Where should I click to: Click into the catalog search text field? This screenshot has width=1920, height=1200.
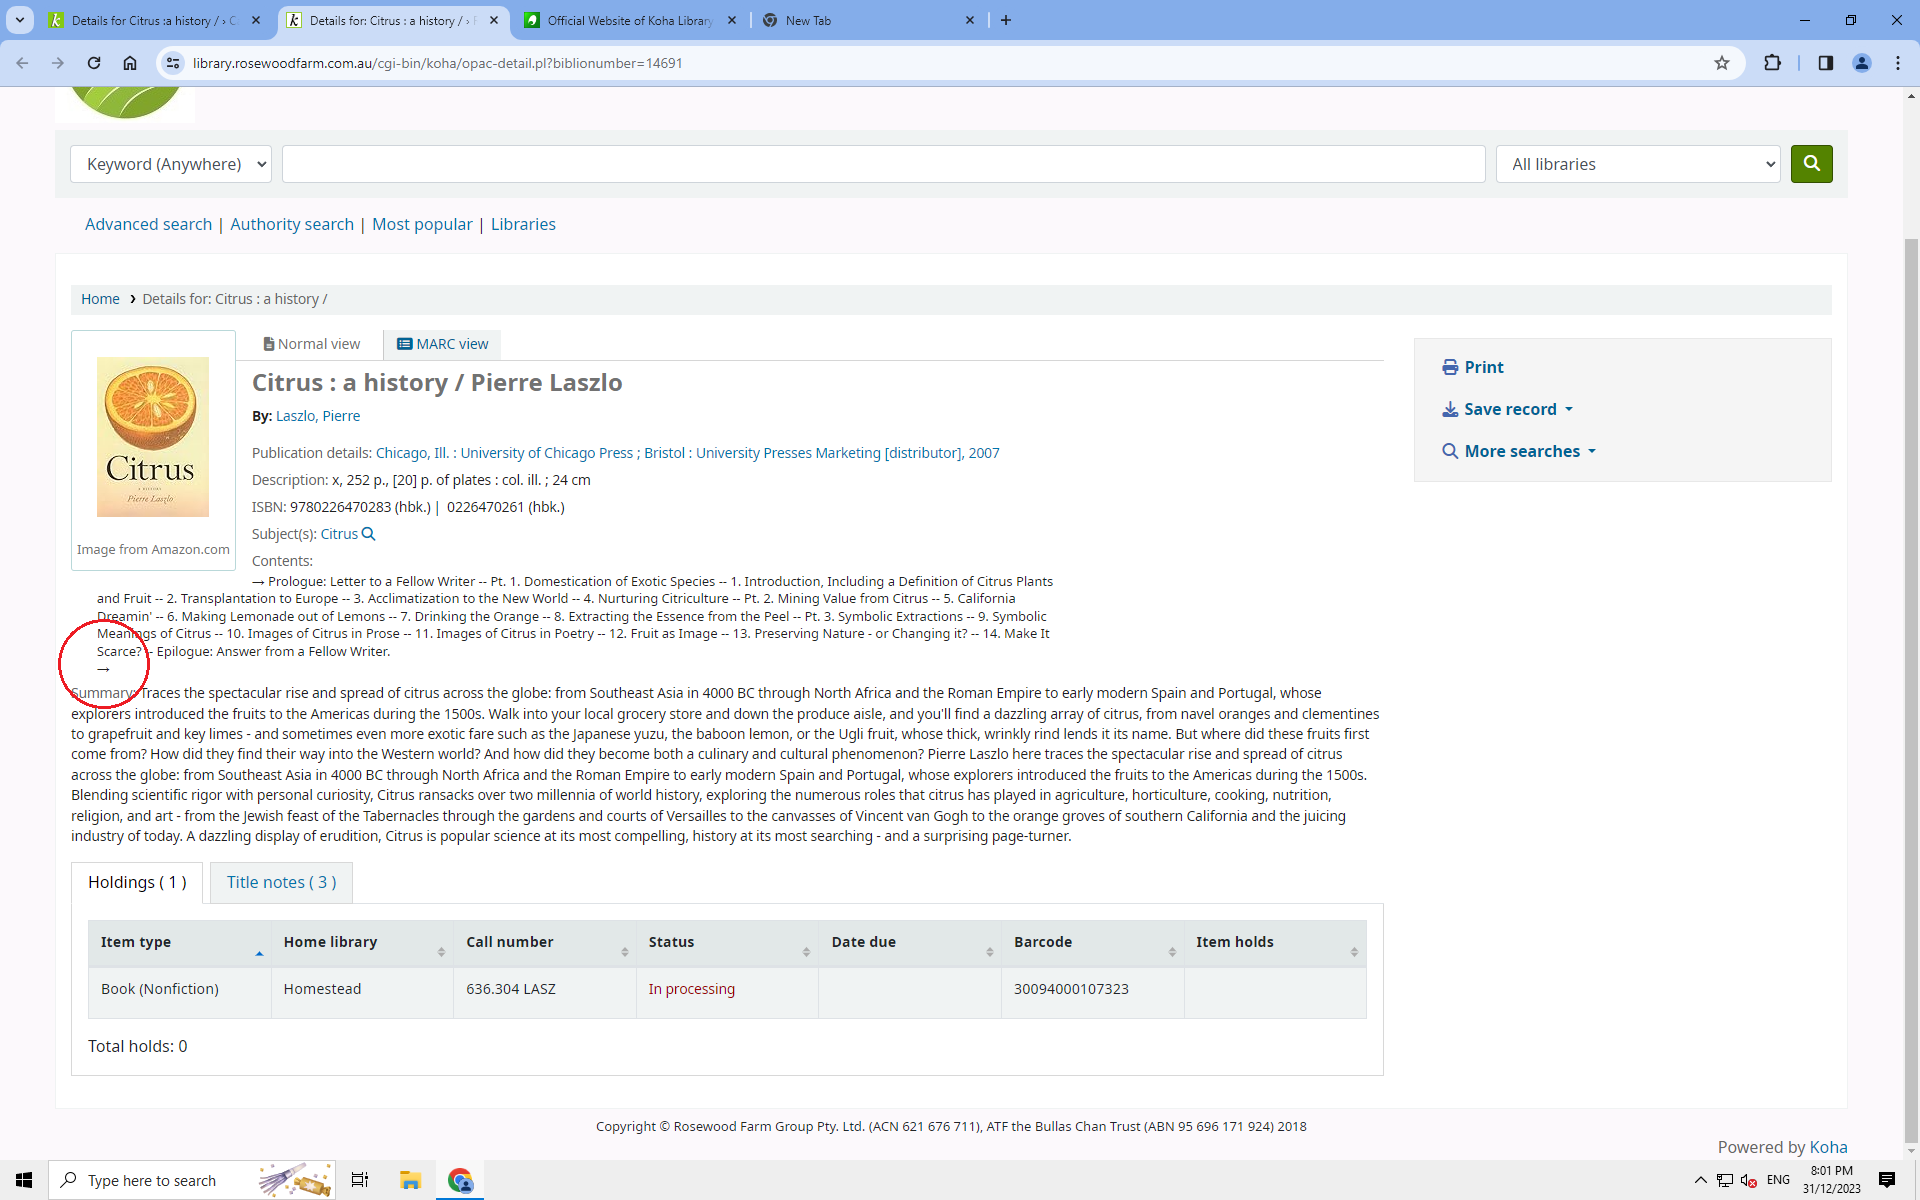coord(883,164)
